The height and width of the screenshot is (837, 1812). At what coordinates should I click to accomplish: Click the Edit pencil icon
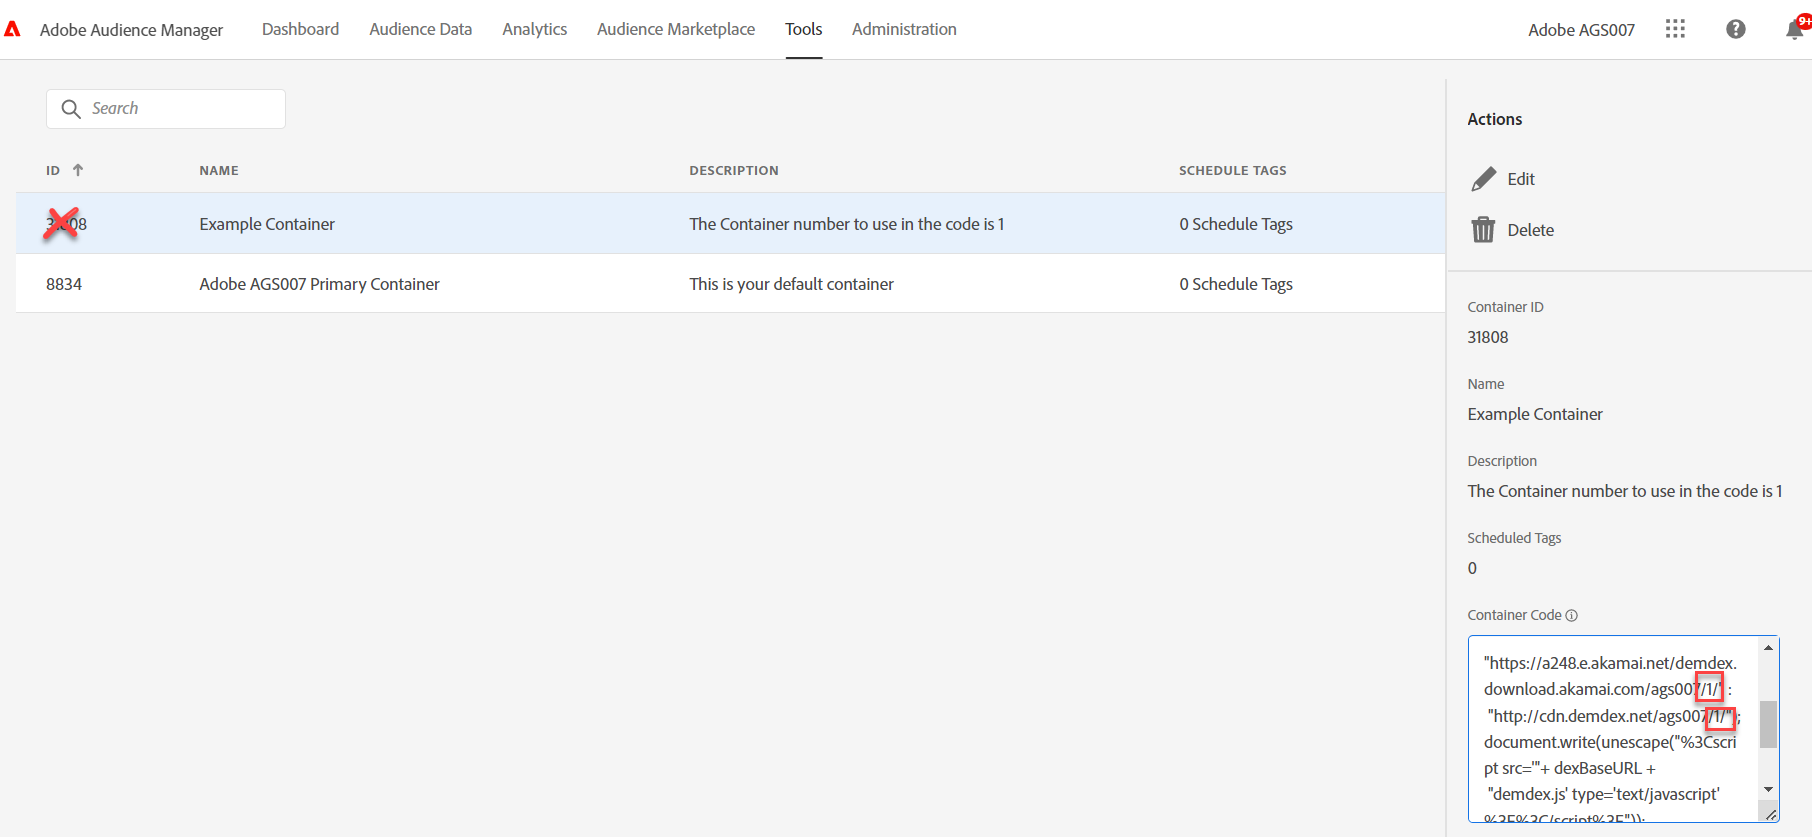[x=1484, y=179]
